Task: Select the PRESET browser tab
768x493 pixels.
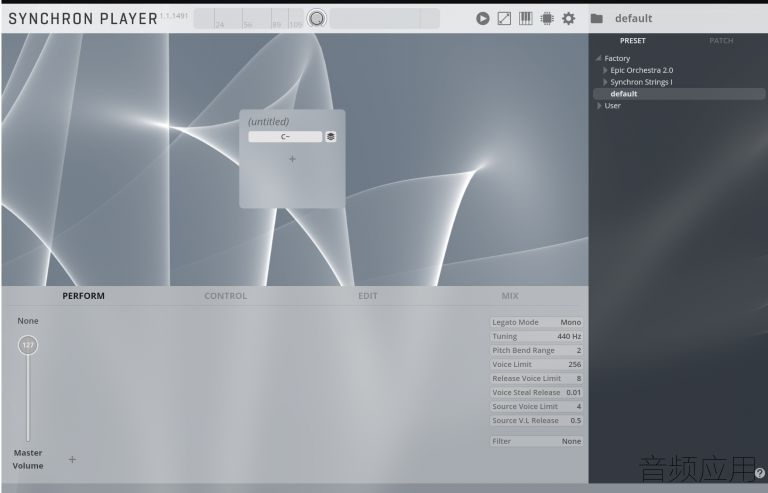Action: pos(633,41)
